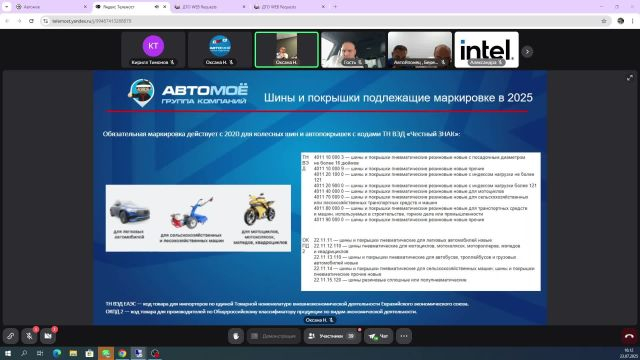The height and width of the screenshot is (360, 640).
Task: Click the АВТОМОЁ logo on the slide
Action: 188,93
